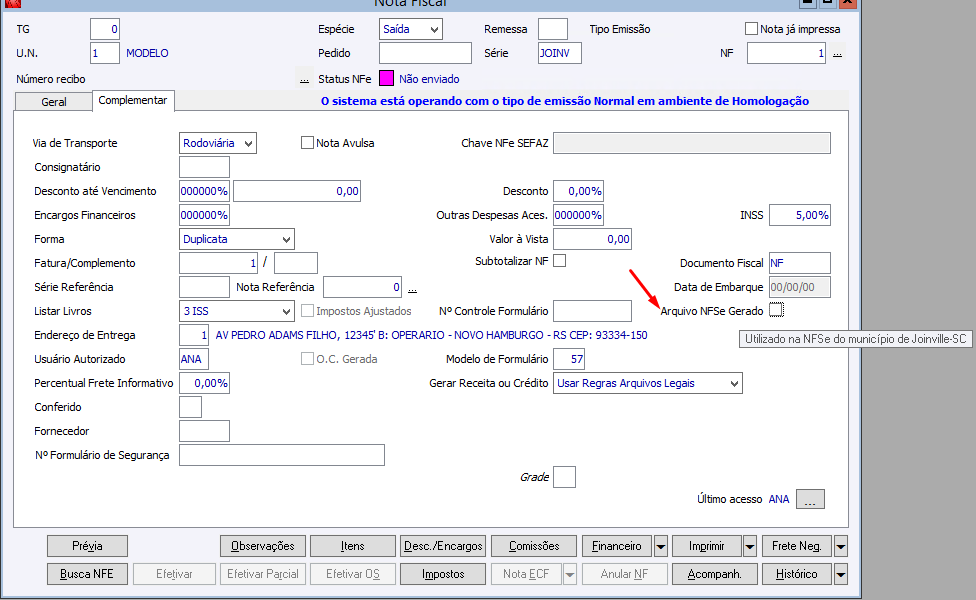Image resolution: width=976 pixels, height=600 pixels.
Task: Click the Pedido input field
Action: (425, 53)
